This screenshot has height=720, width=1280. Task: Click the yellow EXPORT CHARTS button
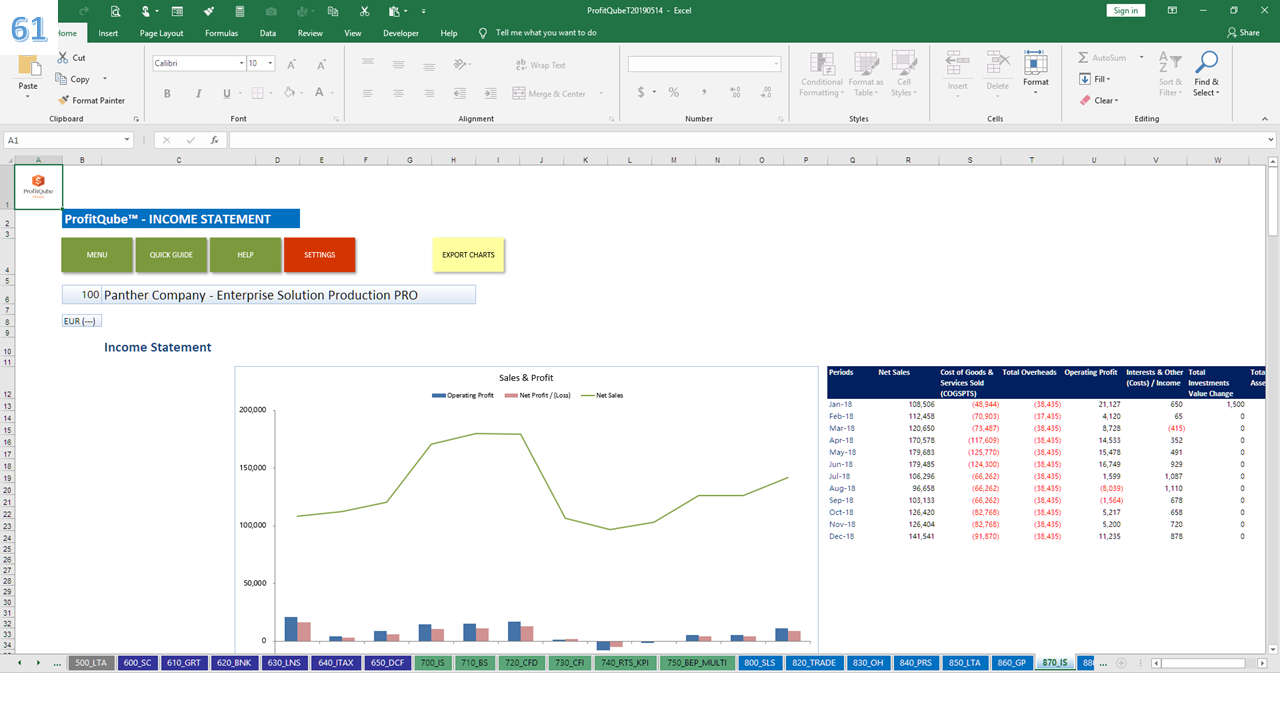[x=468, y=255]
